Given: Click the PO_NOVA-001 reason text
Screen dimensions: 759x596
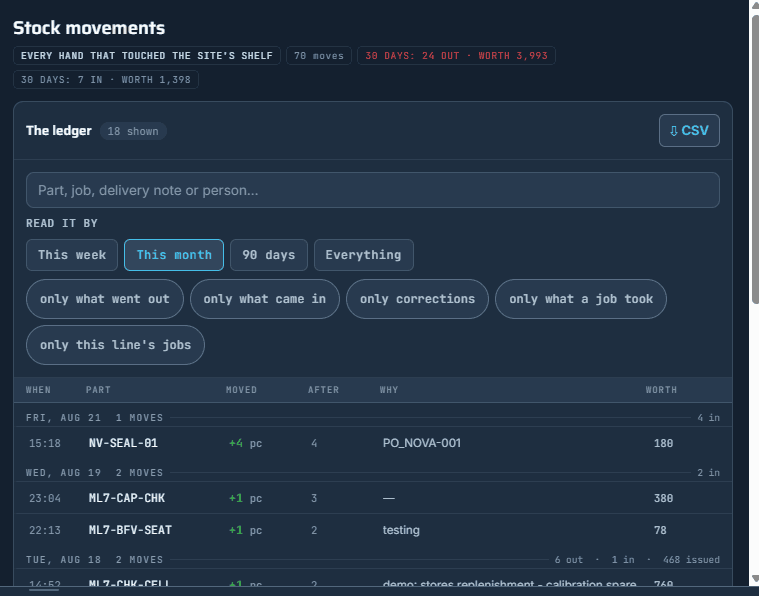Looking at the screenshot, I should (x=422, y=443).
